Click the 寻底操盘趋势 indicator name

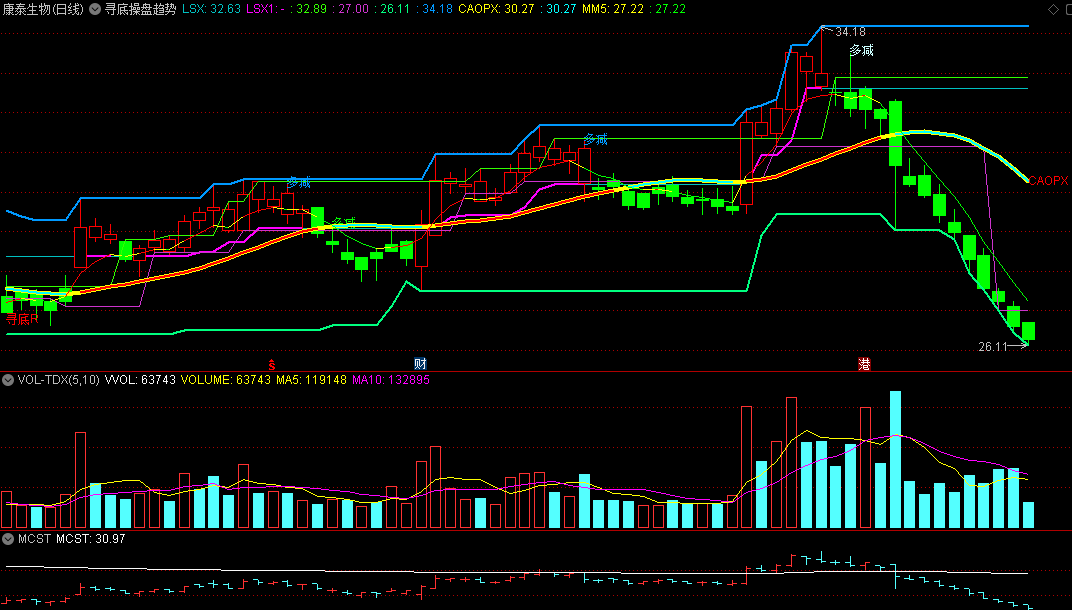[140, 9]
